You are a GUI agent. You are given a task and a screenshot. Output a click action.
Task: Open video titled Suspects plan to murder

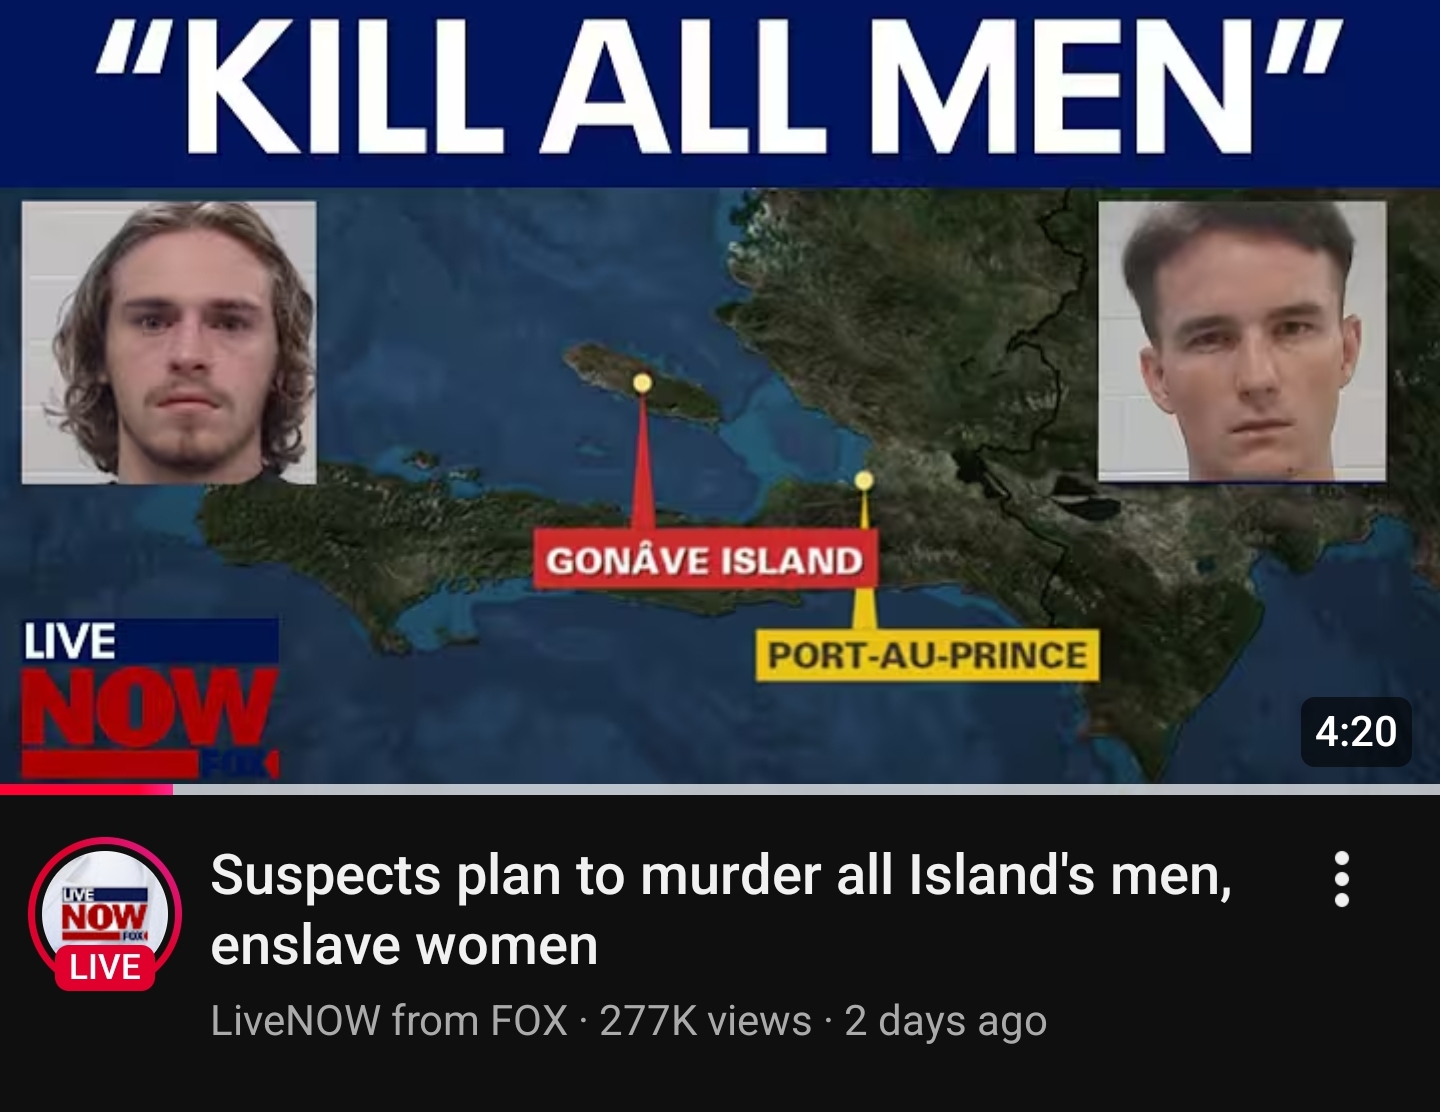721,910
